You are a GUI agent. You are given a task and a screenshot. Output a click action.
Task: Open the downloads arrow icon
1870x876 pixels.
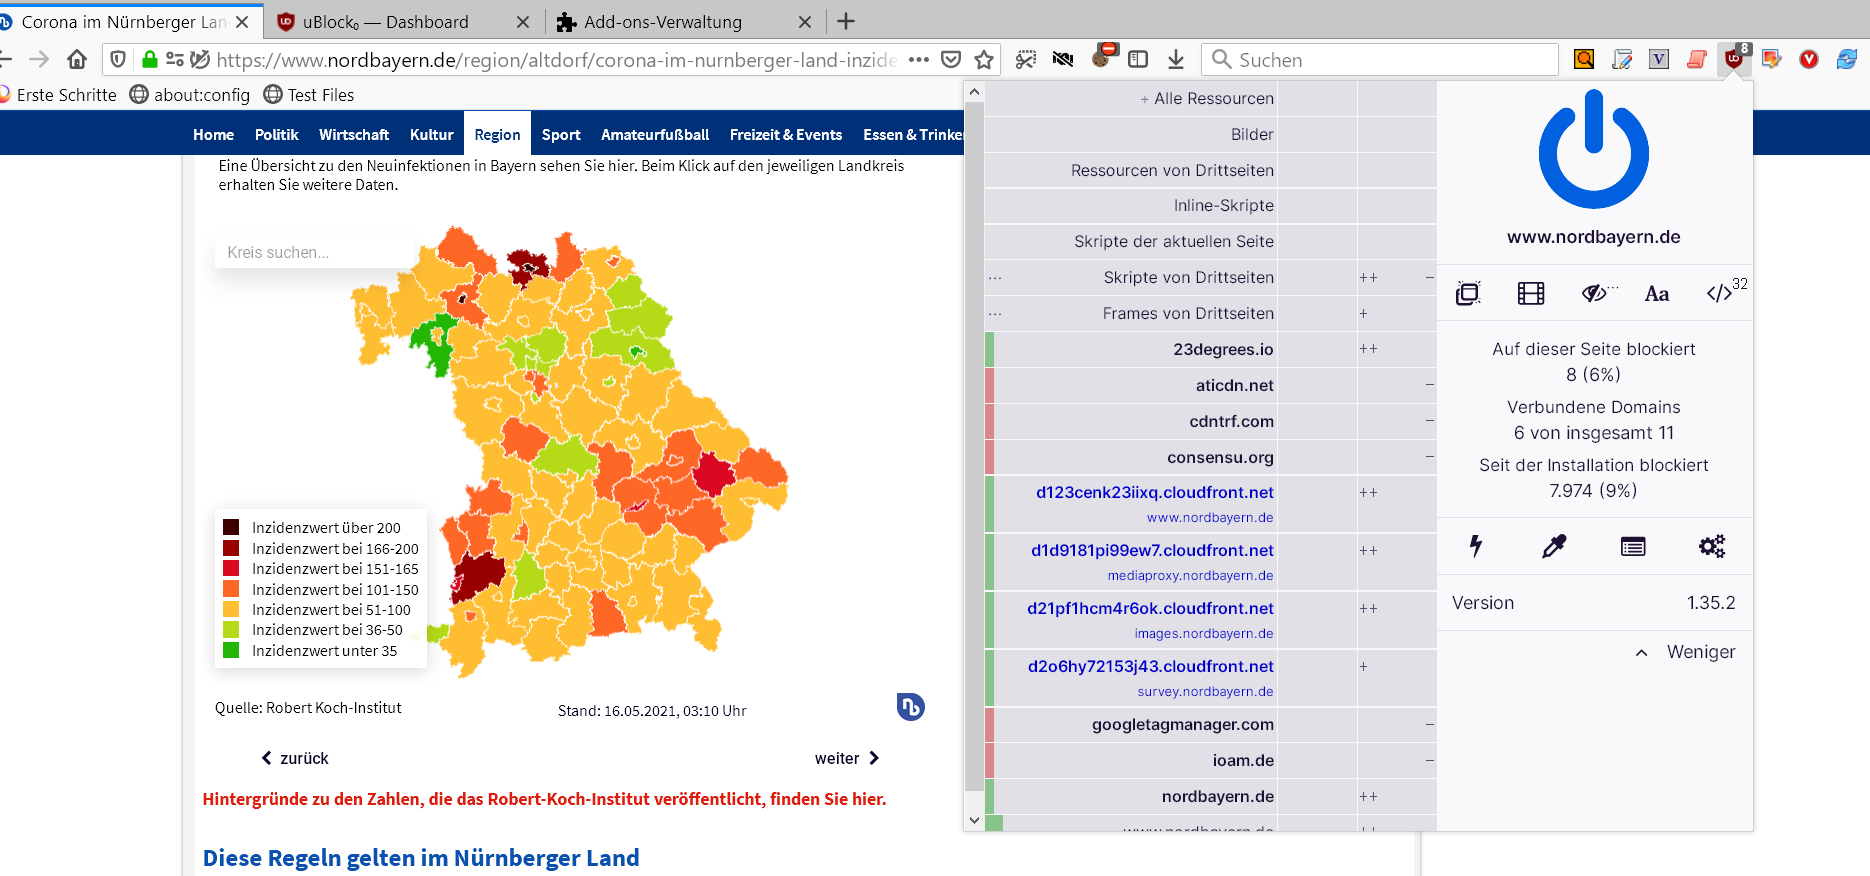[x=1176, y=60]
